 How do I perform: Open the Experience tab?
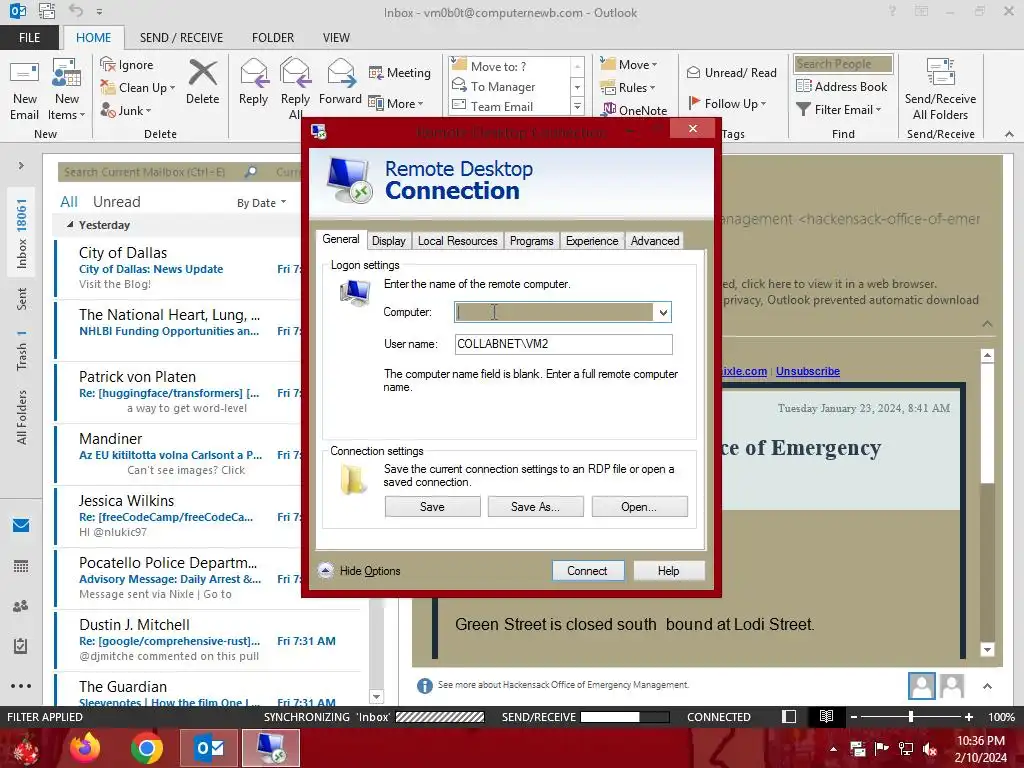tap(592, 241)
